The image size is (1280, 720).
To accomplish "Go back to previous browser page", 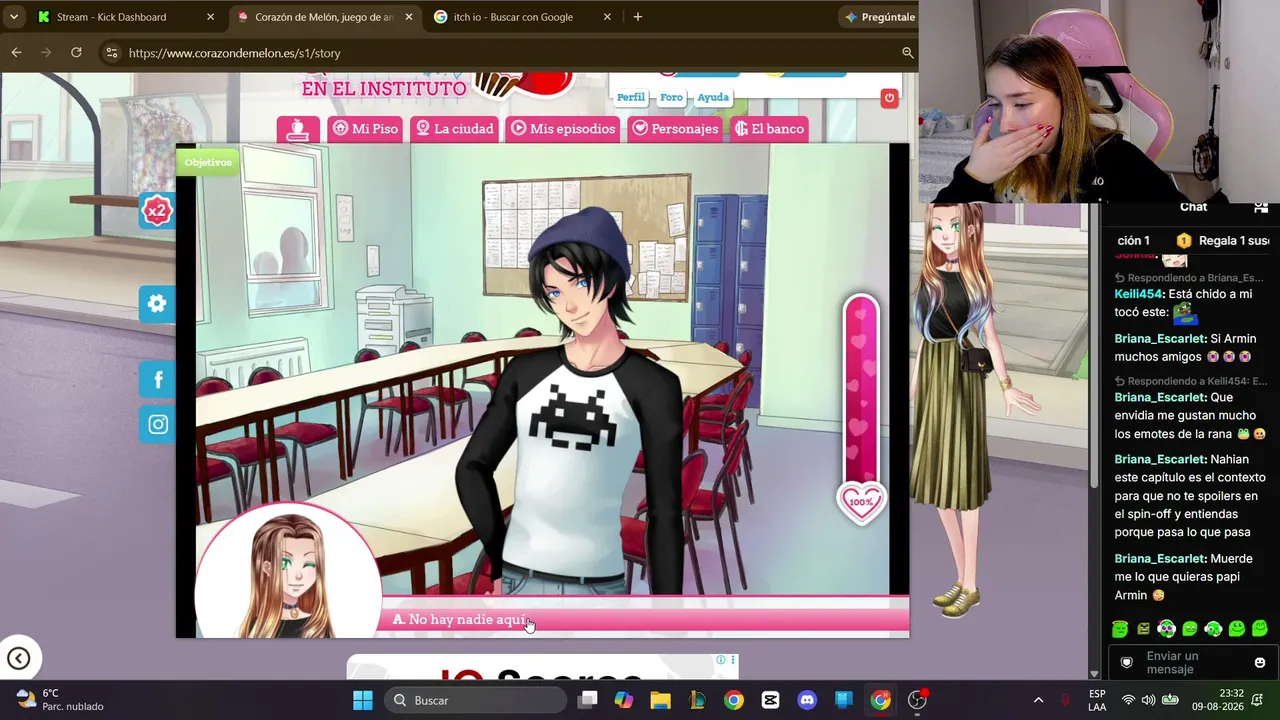I will click(17, 53).
